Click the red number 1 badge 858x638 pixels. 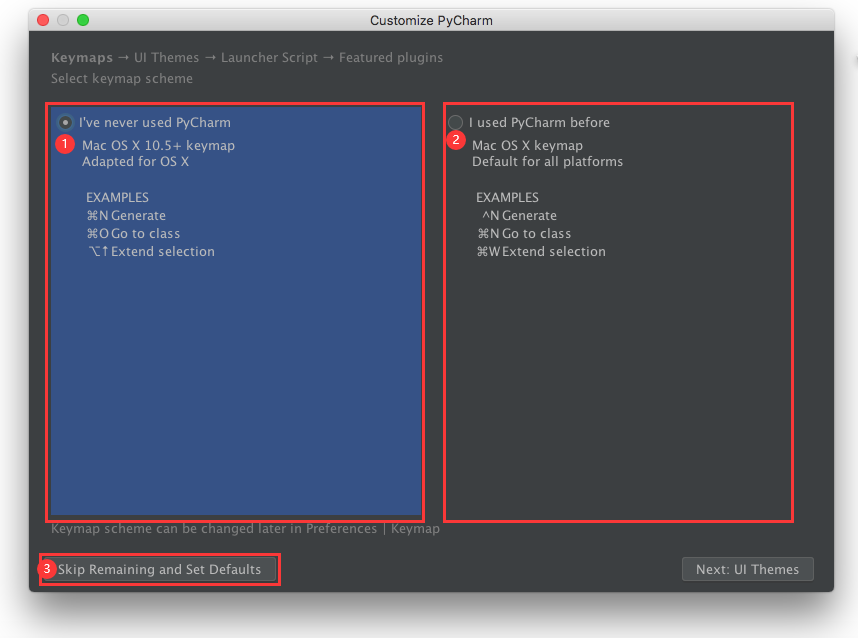(x=65, y=144)
